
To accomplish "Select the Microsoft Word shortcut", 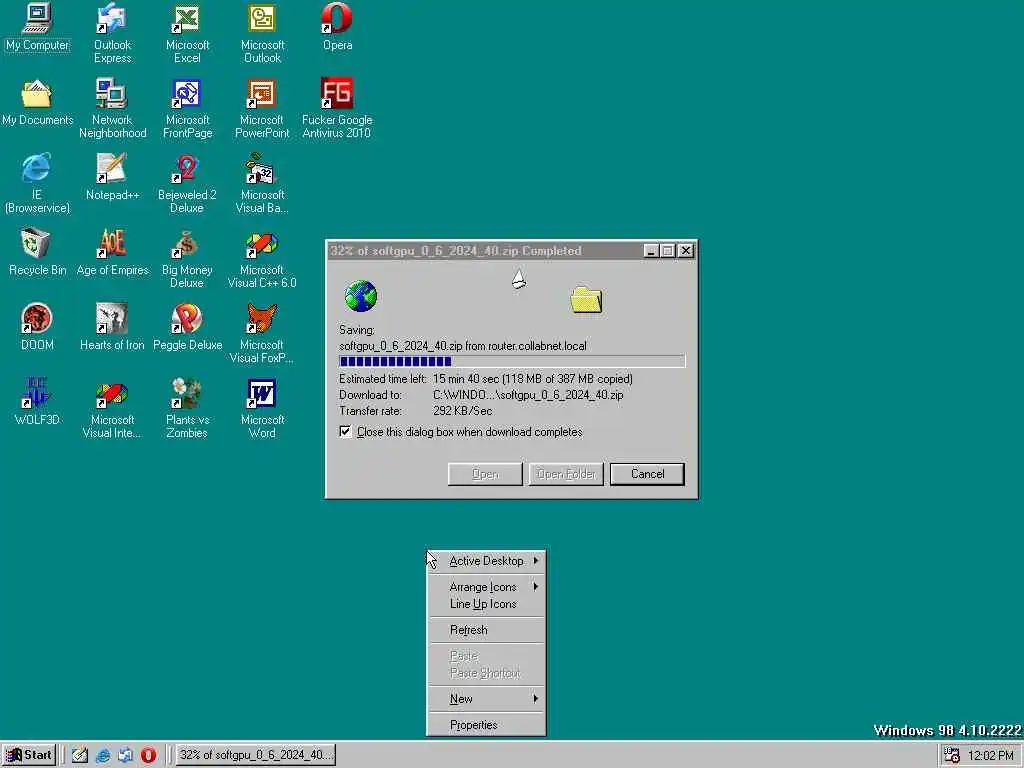I will [262, 408].
